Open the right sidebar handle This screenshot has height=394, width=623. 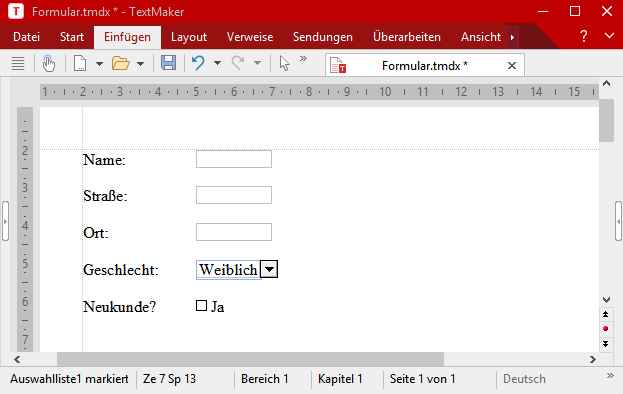coord(618,221)
